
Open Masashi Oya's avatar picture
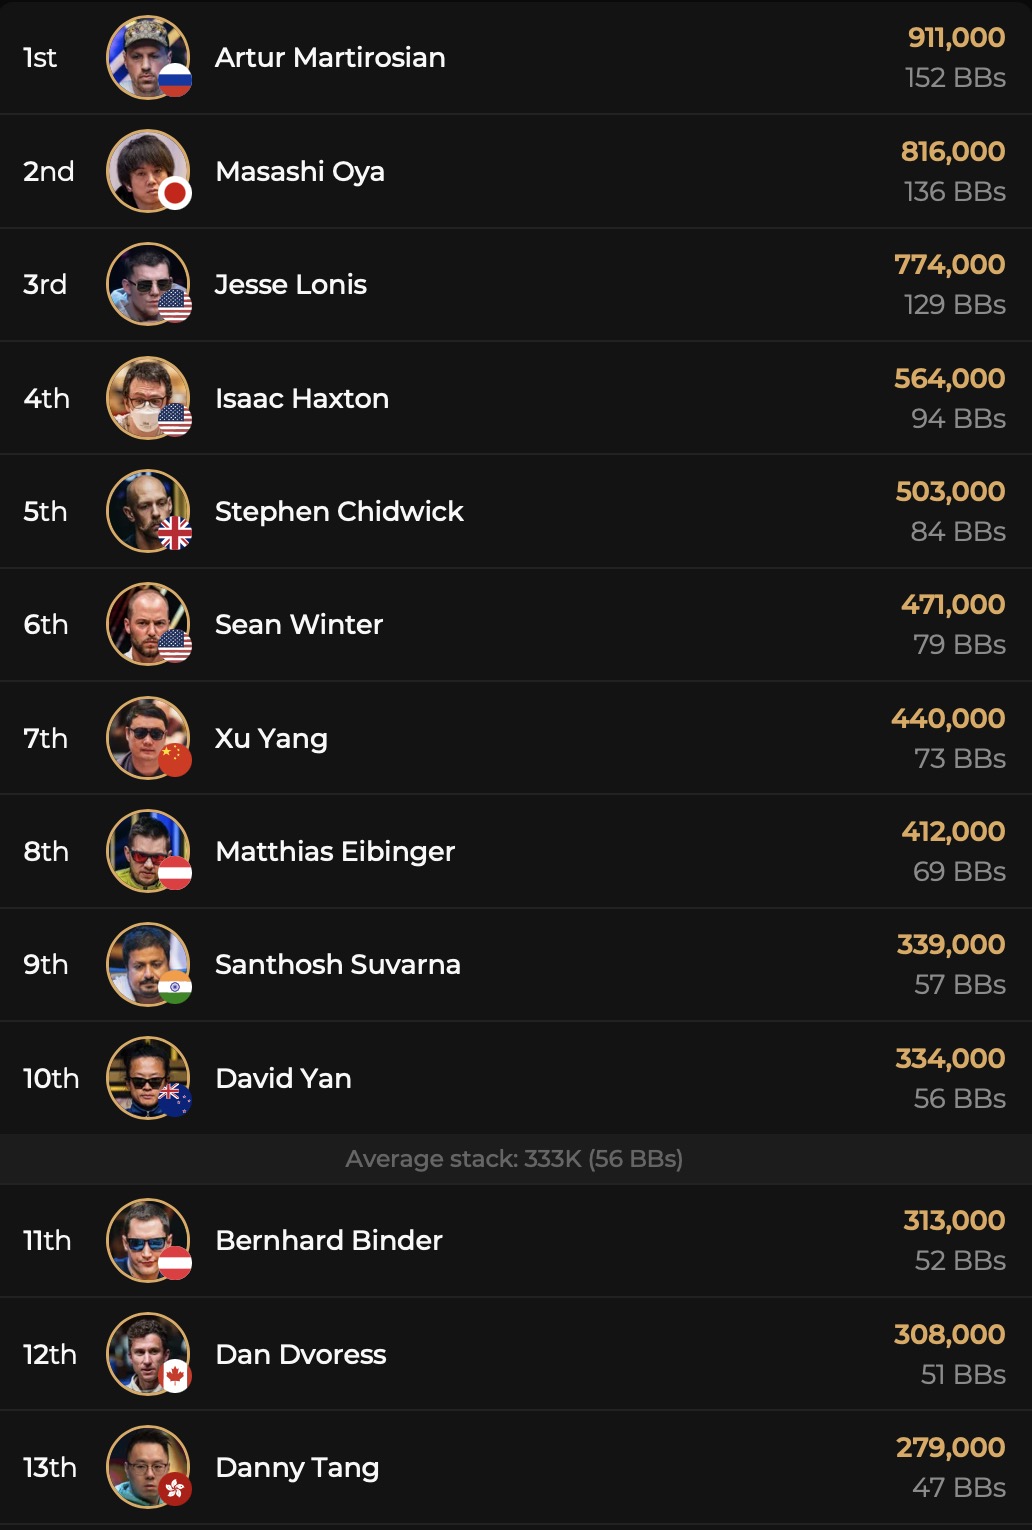pos(146,169)
